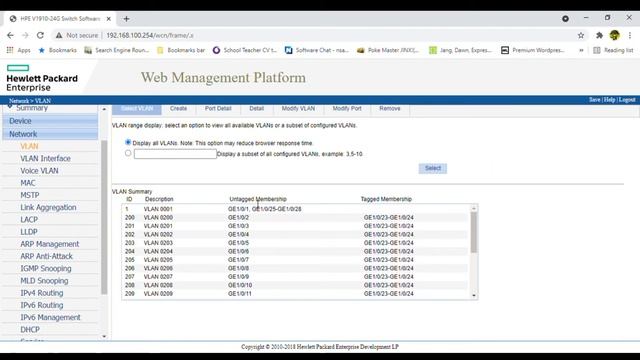Select Display all VLANs radio button
The width and height of the screenshot is (640, 360).
[128, 142]
